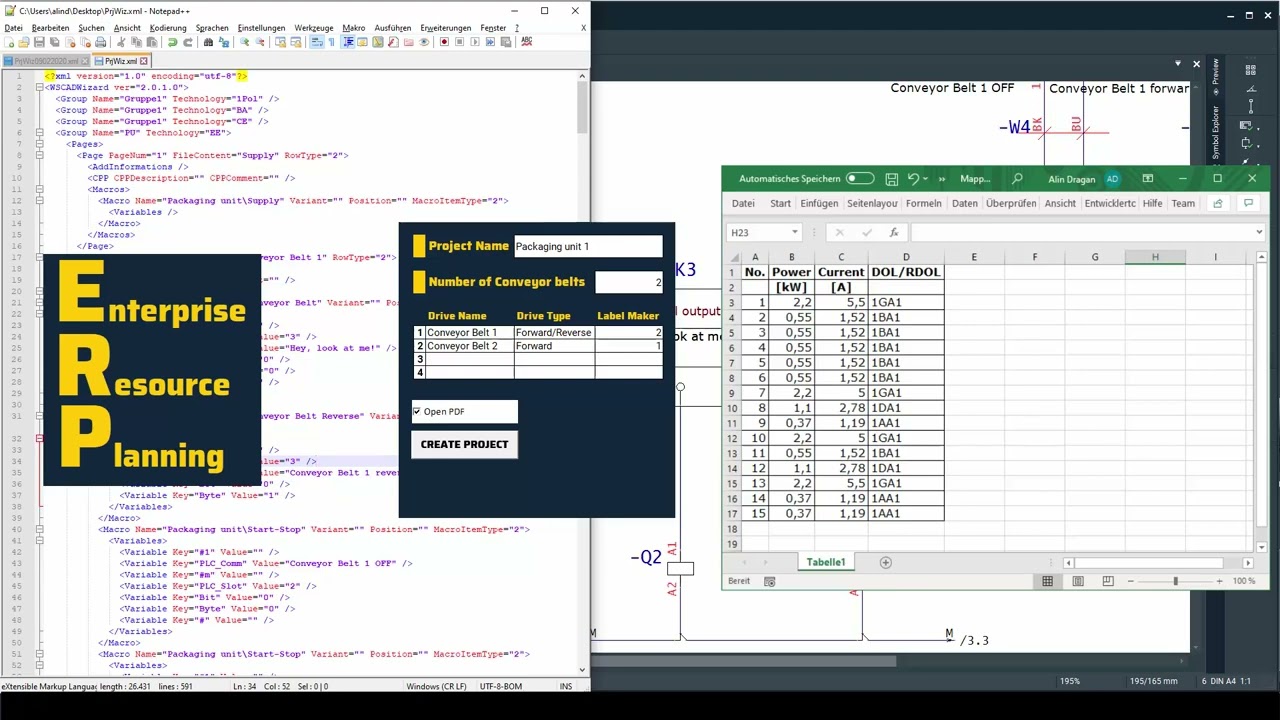
Task: Click the Excel zoom in plus button
Action: pyautogui.click(x=1220, y=581)
